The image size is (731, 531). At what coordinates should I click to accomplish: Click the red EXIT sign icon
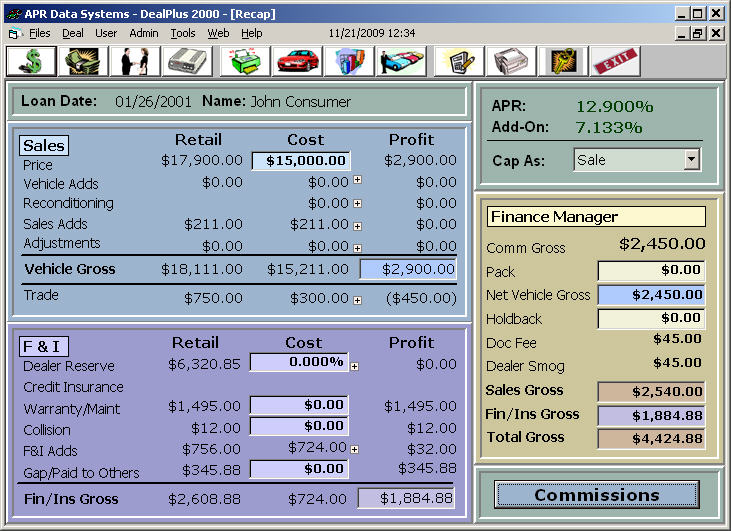(x=615, y=61)
